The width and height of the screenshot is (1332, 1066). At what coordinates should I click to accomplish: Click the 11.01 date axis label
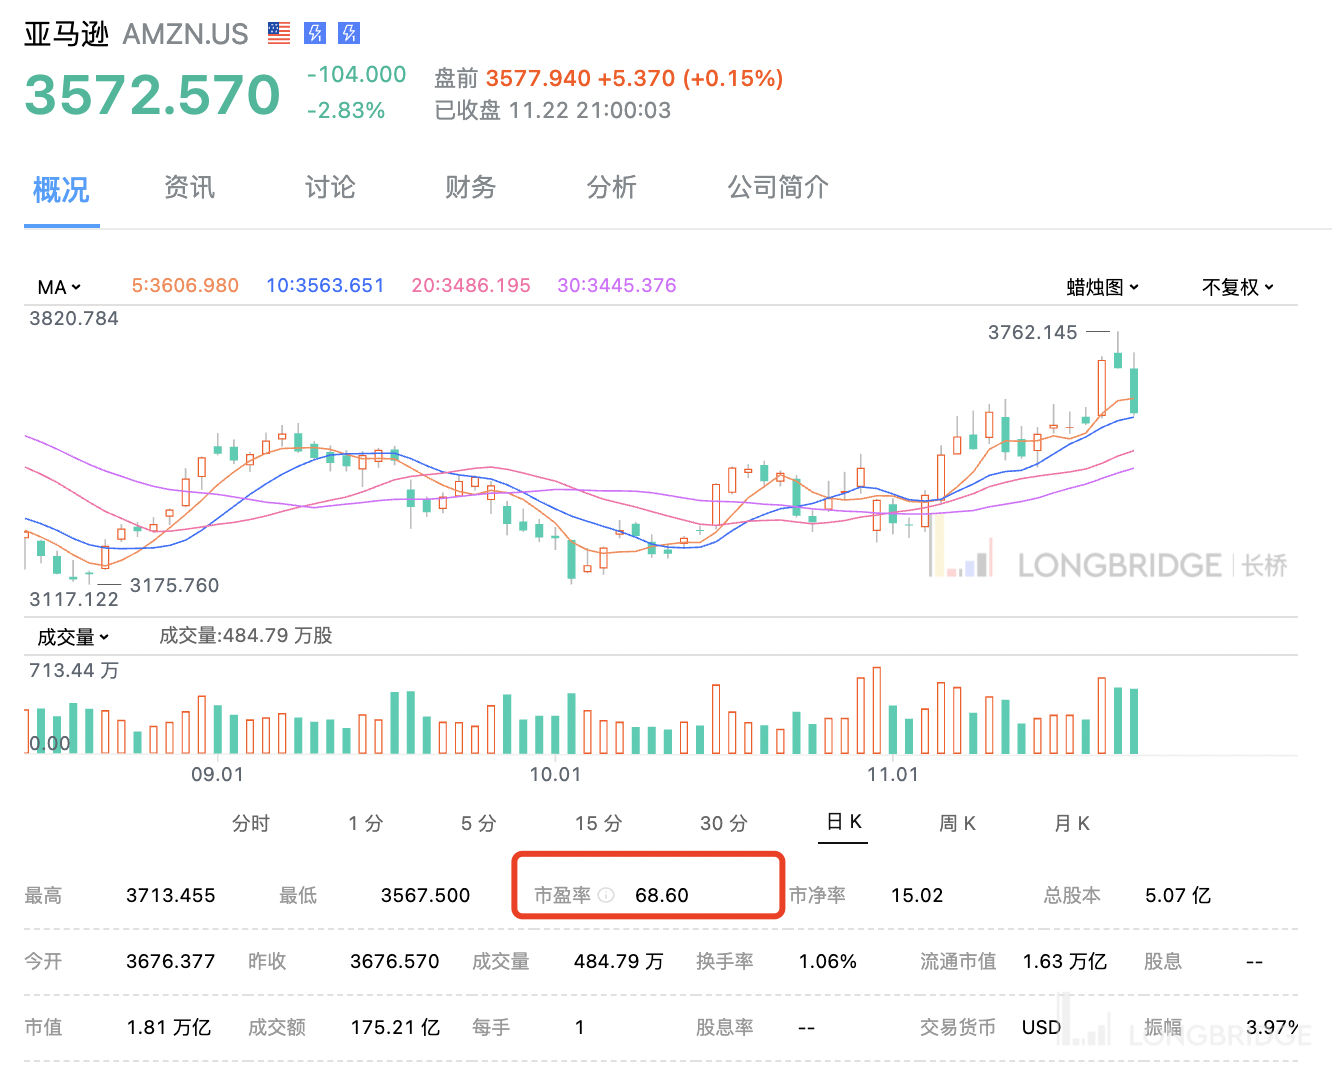click(892, 774)
